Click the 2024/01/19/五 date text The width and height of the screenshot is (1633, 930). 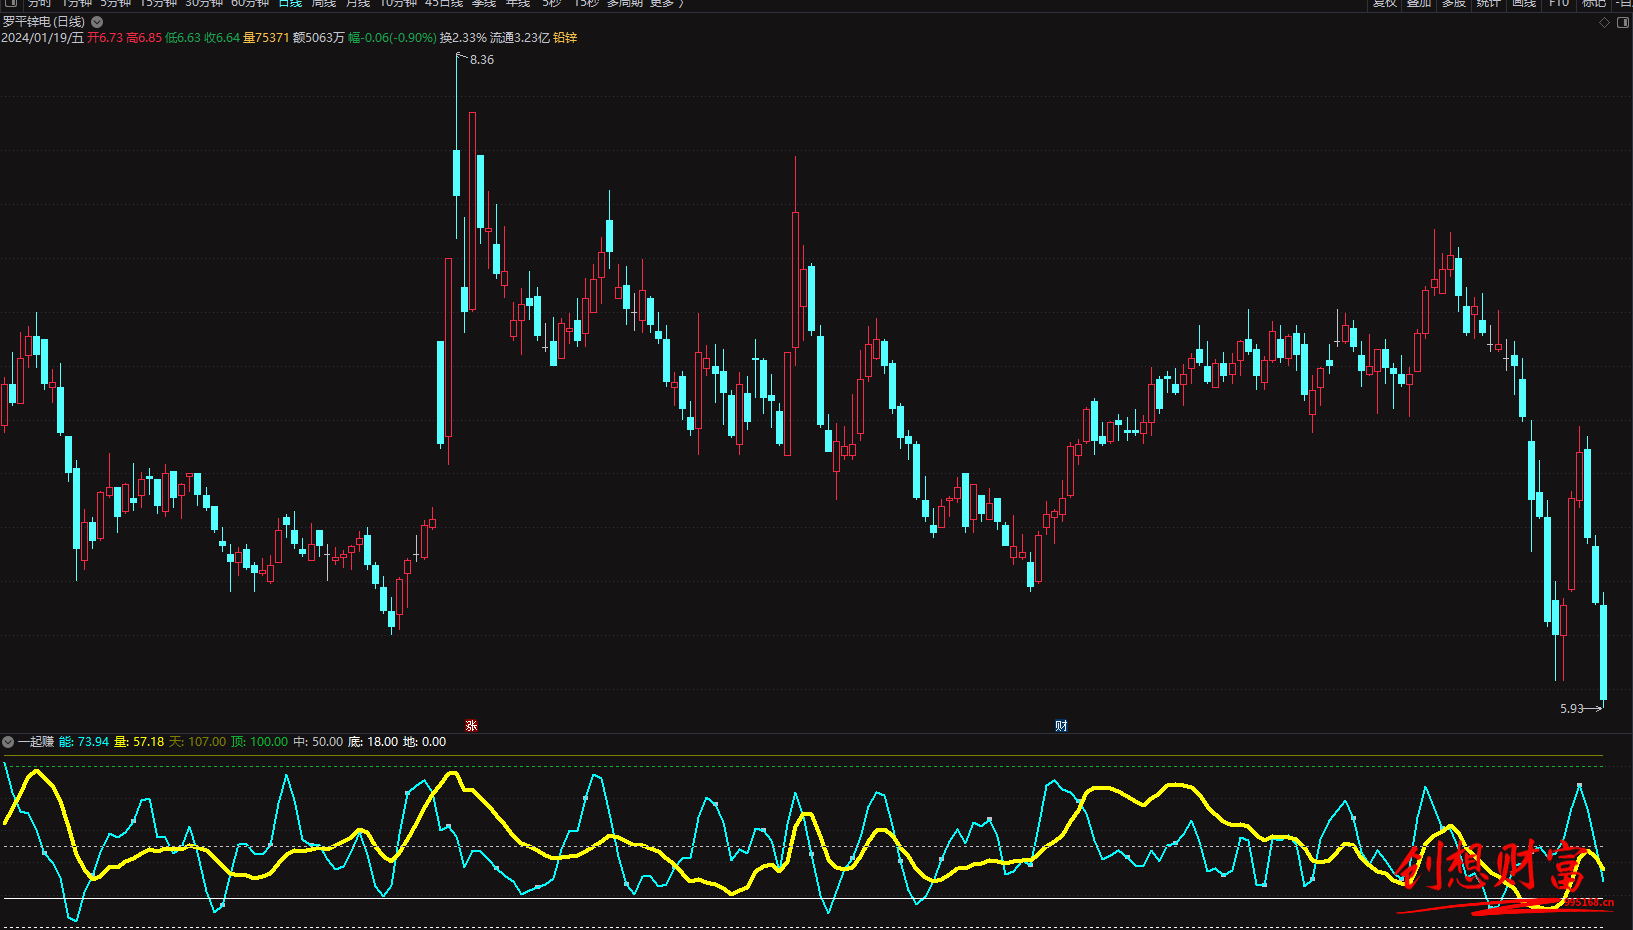(x=42, y=38)
